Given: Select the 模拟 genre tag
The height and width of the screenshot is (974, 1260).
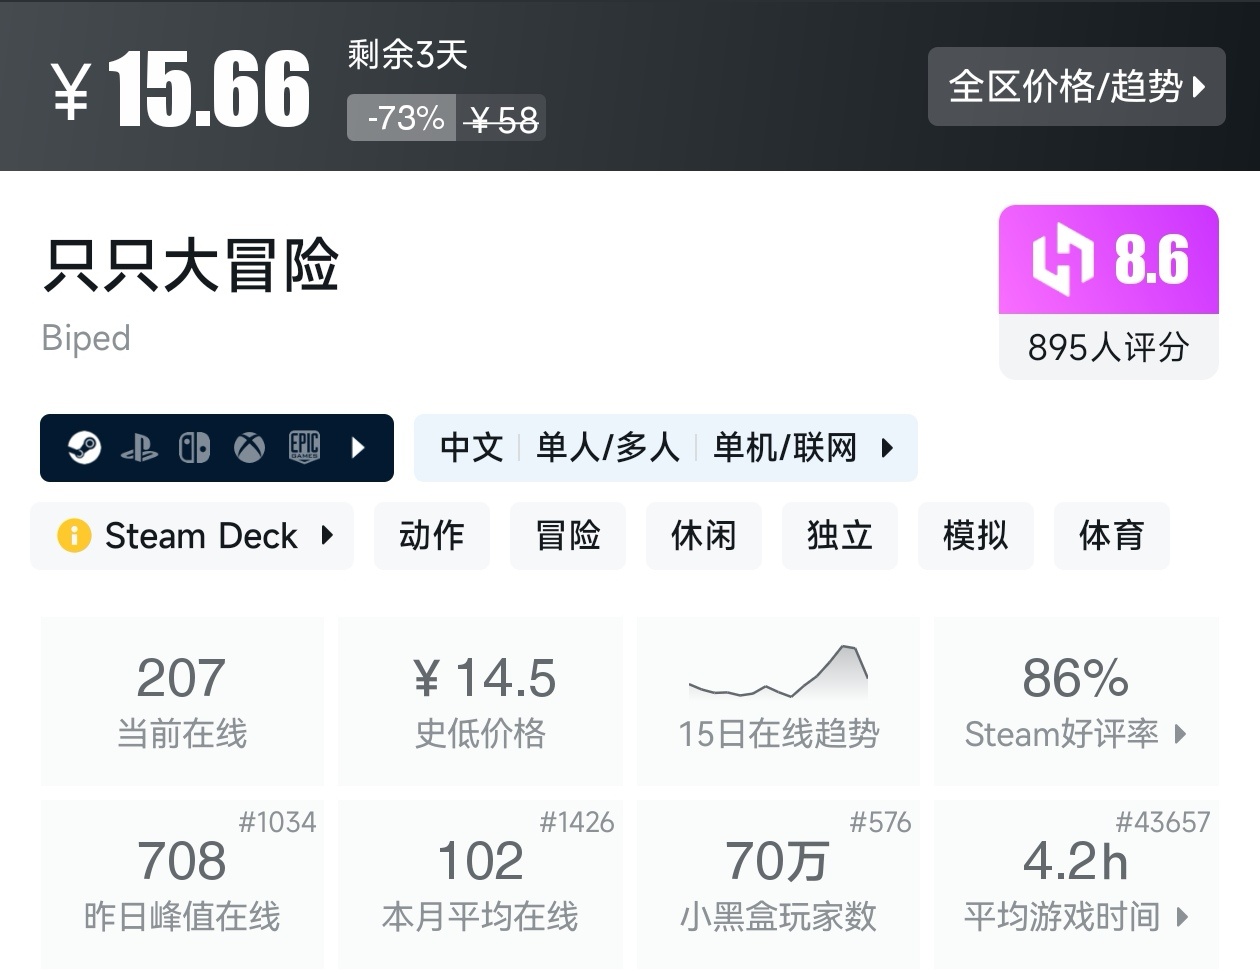Looking at the screenshot, I should click(x=976, y=536).
